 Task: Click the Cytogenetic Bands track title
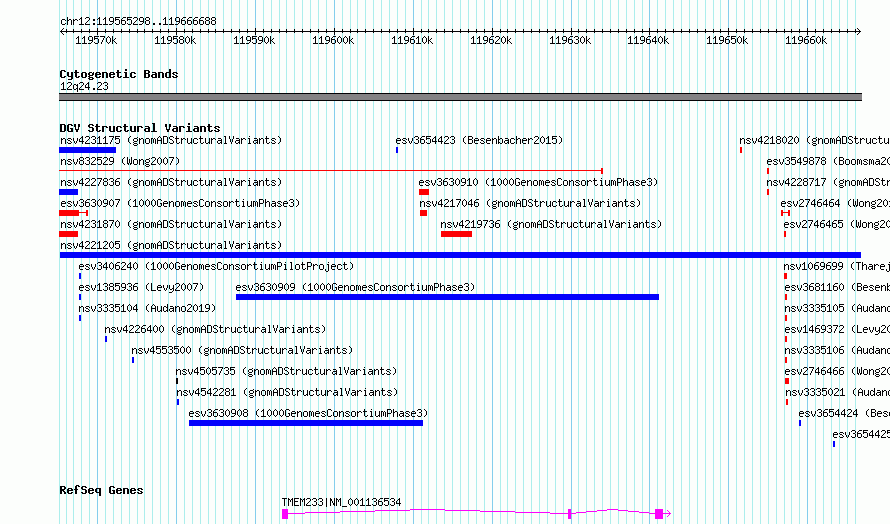[x=119, y=74]
